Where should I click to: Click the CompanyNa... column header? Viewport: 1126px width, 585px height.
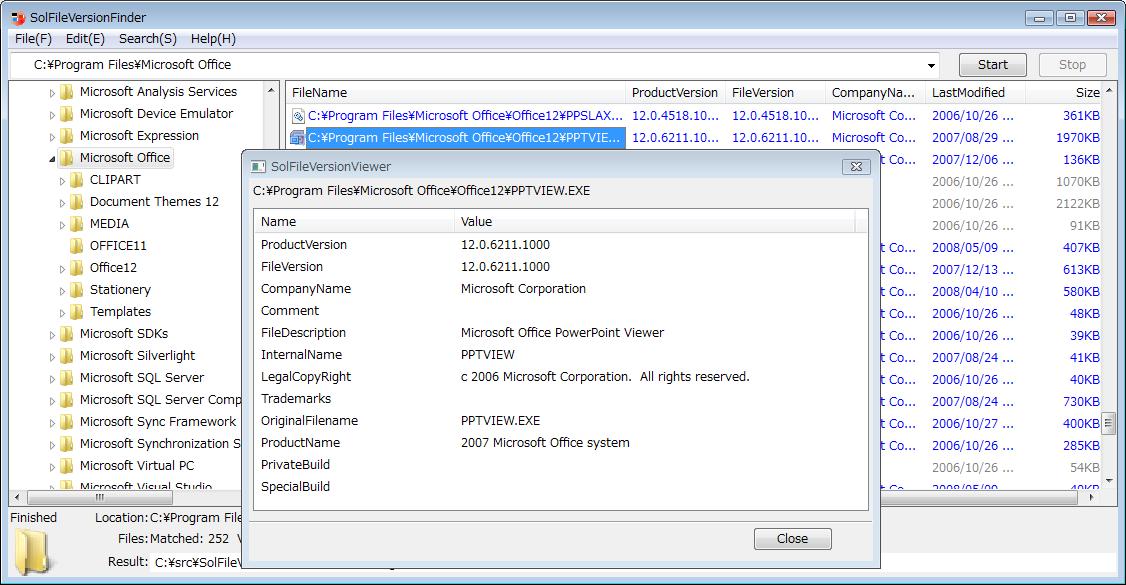(875, 93)
